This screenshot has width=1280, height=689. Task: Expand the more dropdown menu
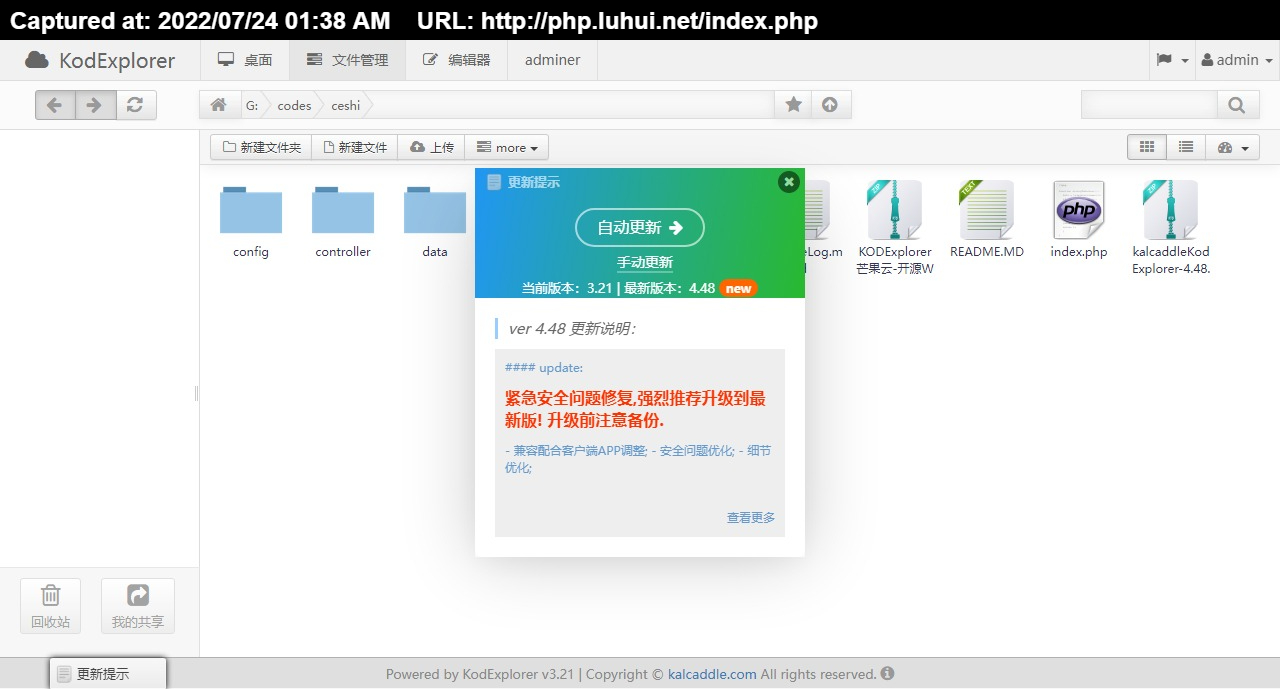pyautogui.click(x=507, y=147)
